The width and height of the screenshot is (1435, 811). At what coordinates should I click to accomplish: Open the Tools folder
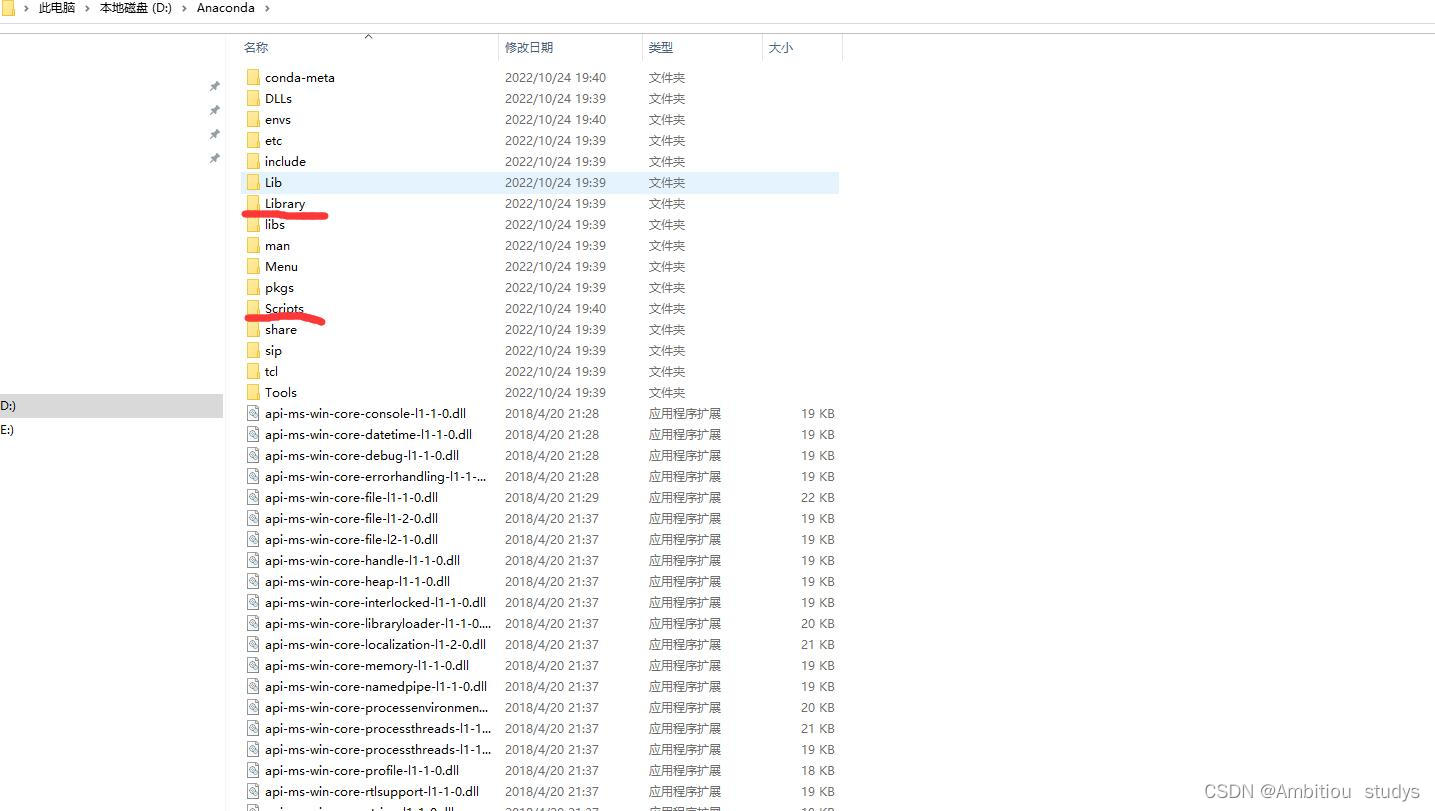280,392
